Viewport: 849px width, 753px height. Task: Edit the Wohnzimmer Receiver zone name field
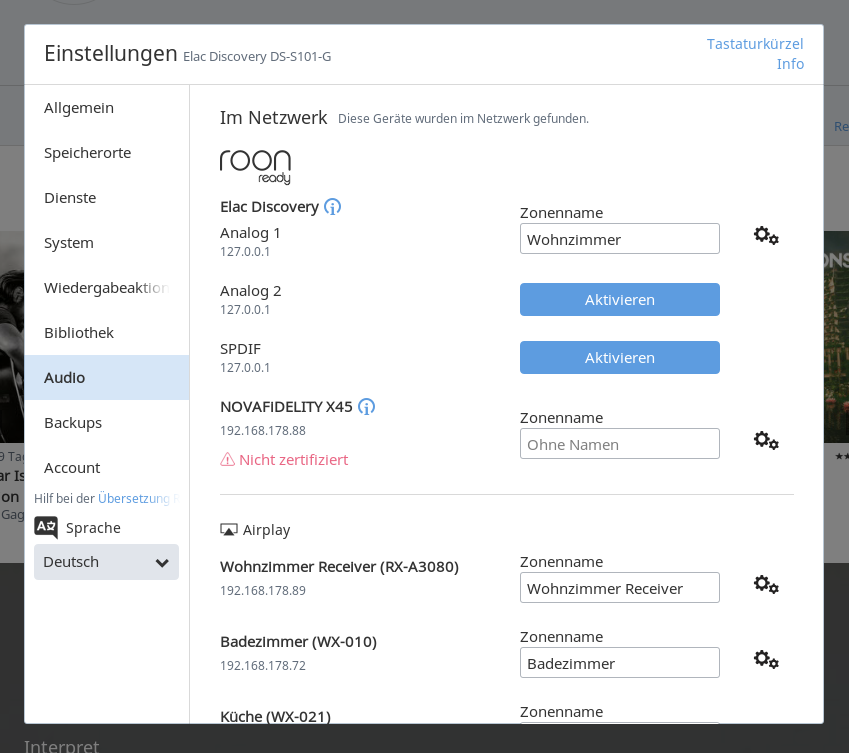[x=619, y=588]
